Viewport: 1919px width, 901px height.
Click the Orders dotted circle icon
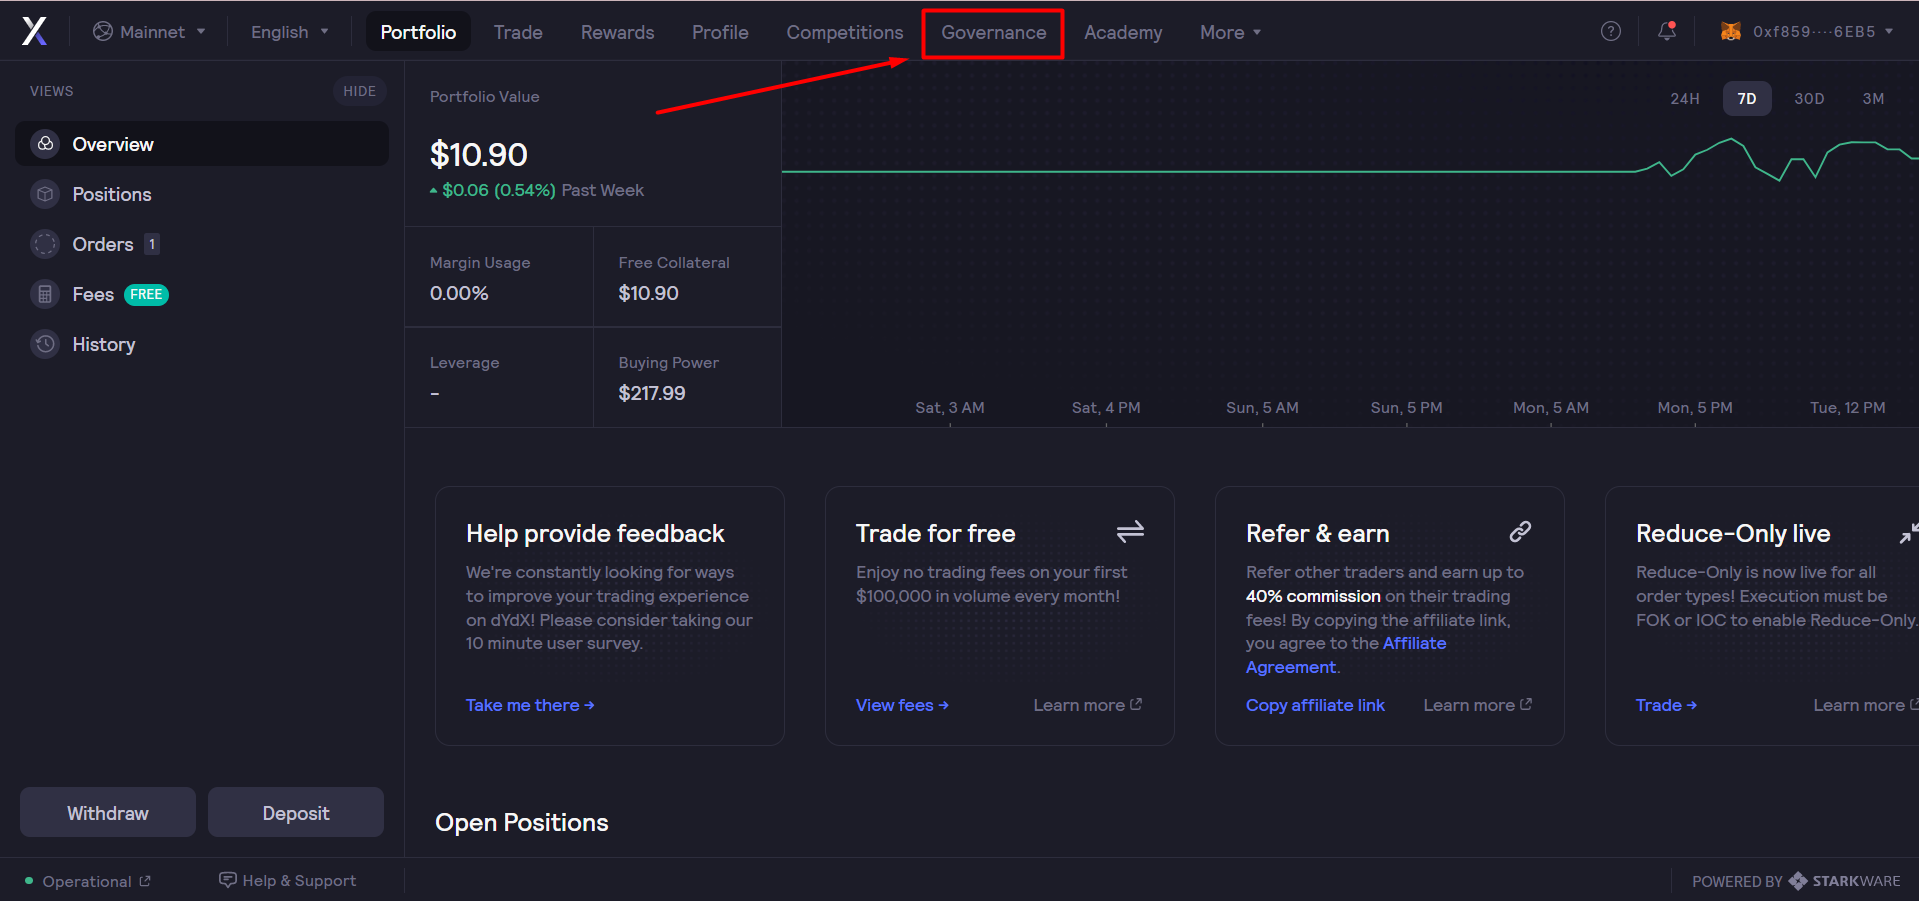45,244
